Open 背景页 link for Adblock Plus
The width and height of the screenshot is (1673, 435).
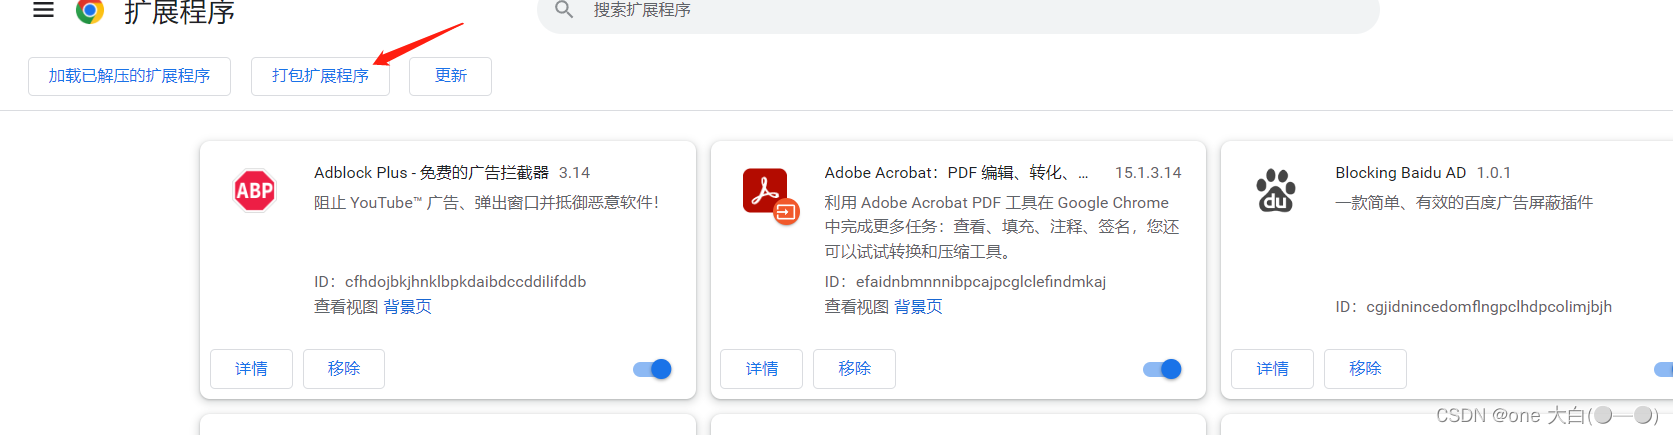[408, 307]
